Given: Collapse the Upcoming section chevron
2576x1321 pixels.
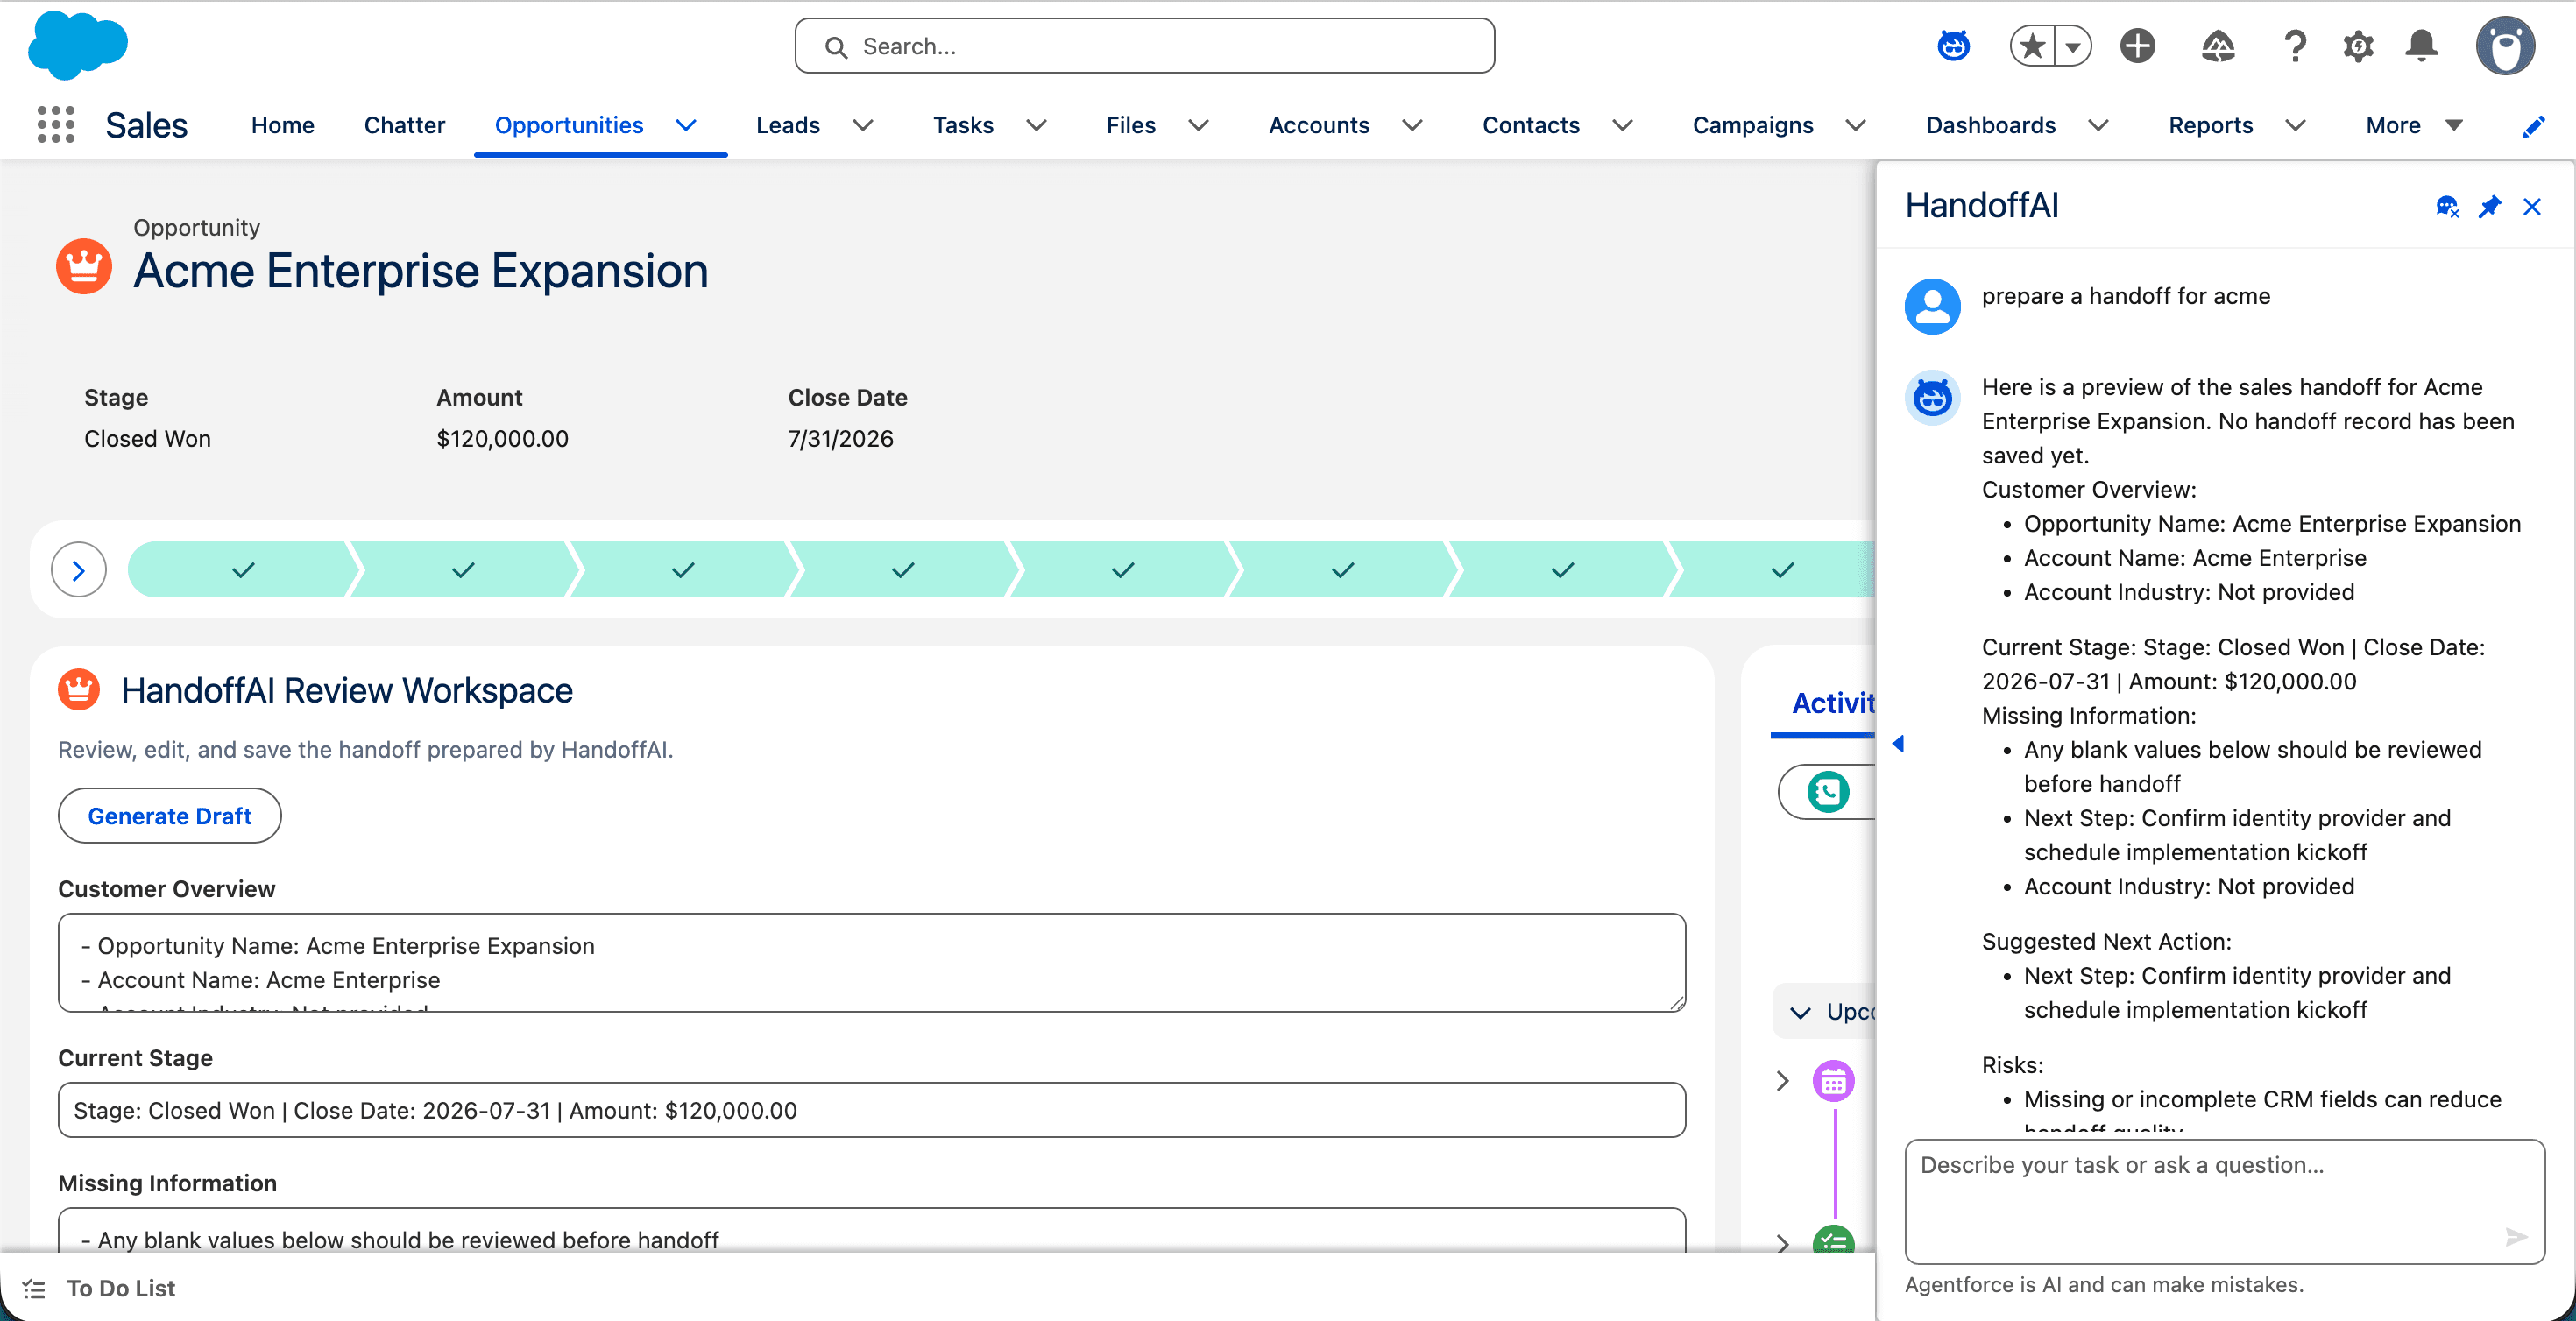Looking at the screenshot, I should (x=1800, y=1012).
